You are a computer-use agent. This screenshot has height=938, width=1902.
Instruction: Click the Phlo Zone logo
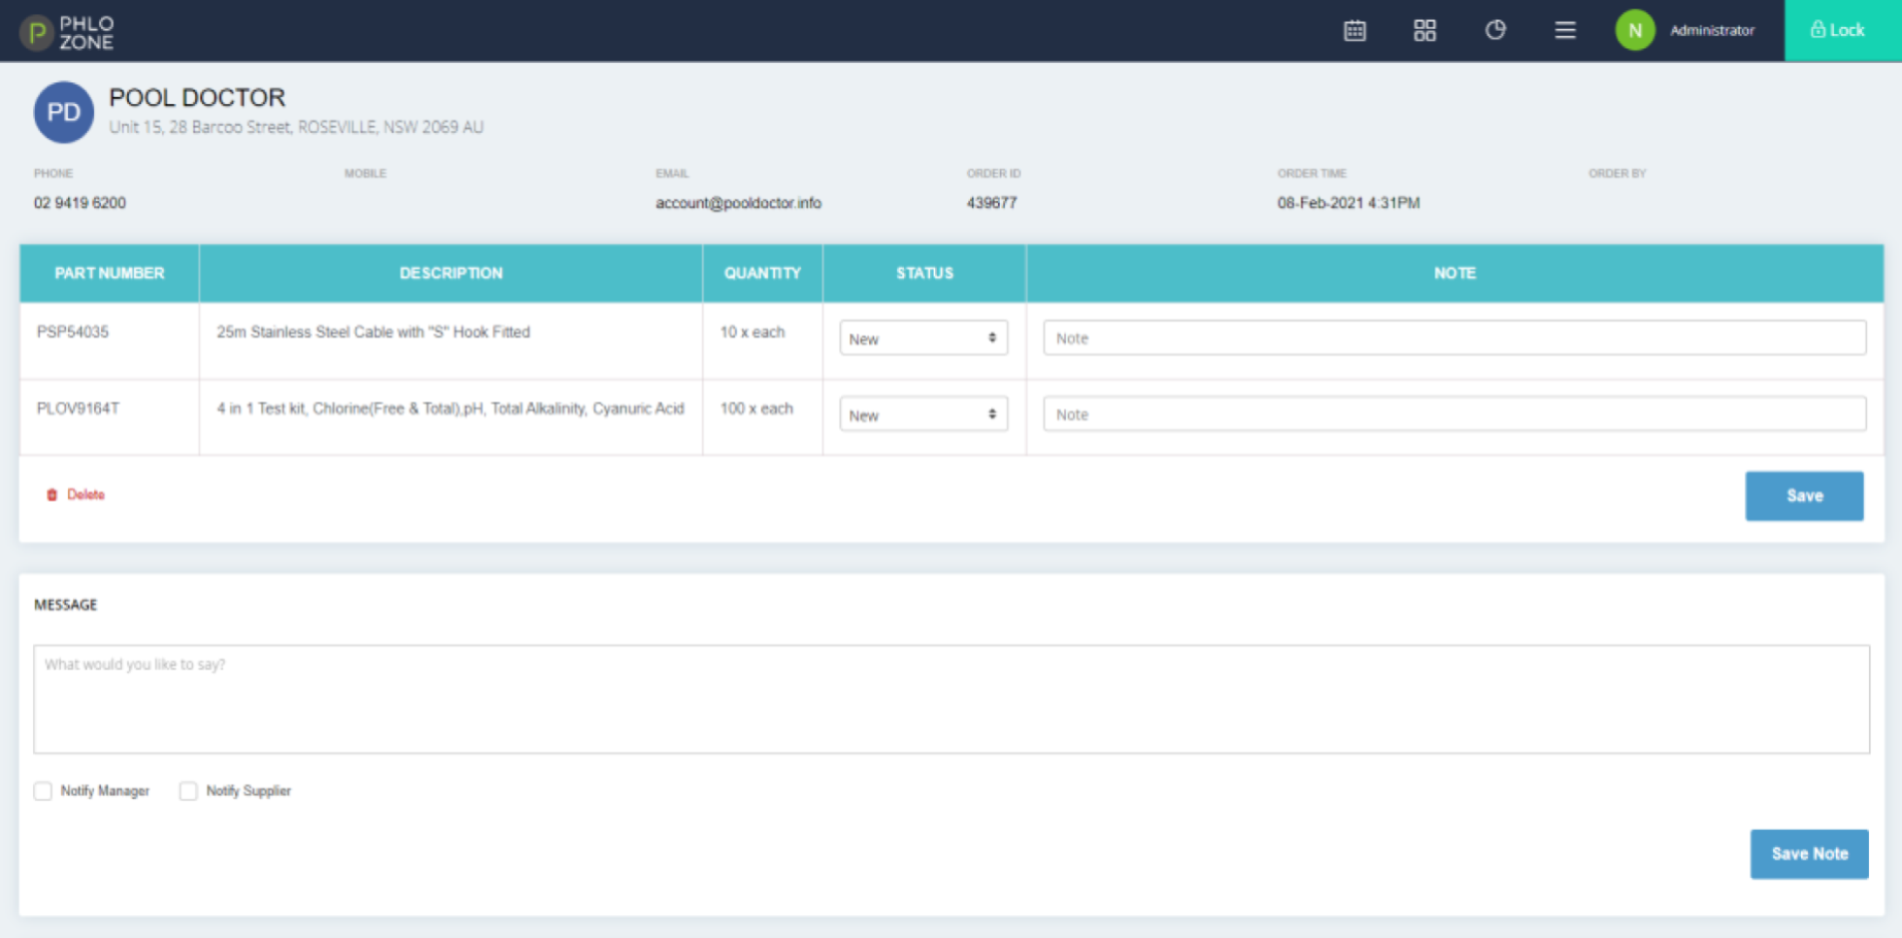pos(68,32)
